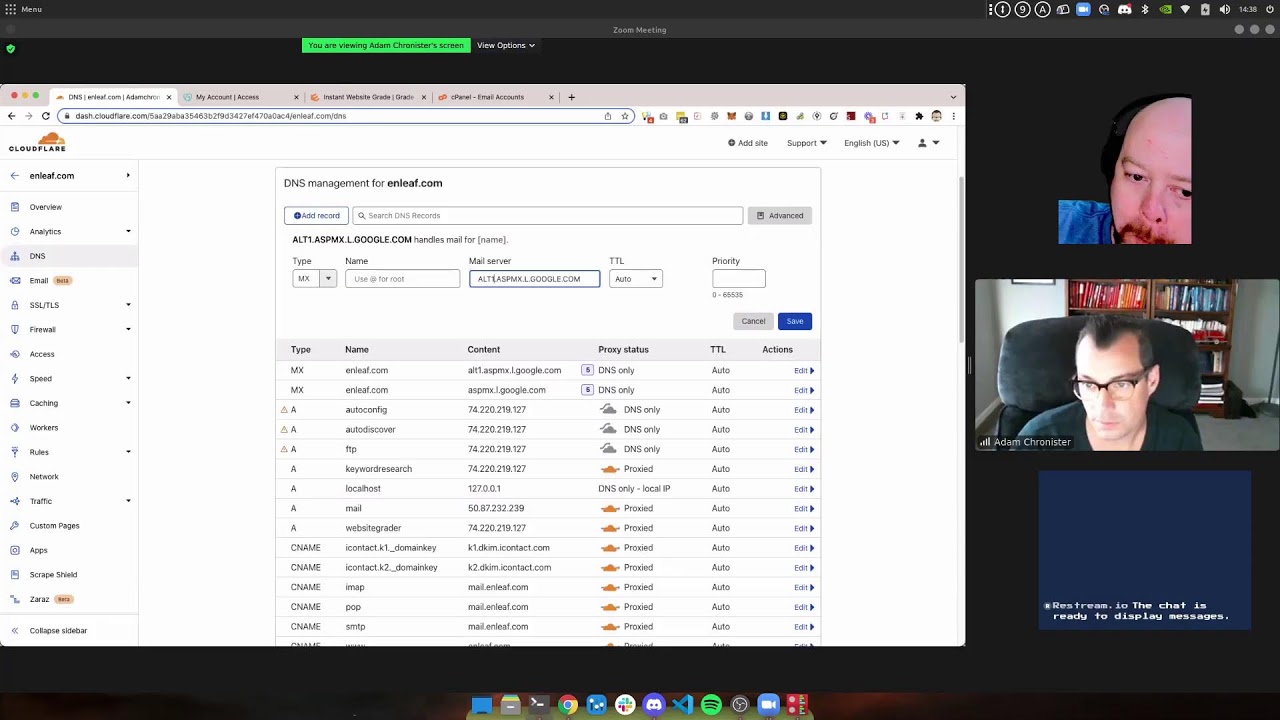Open the TTL Auto dropdown
The image size is (1280, 720).
(635, 279)
